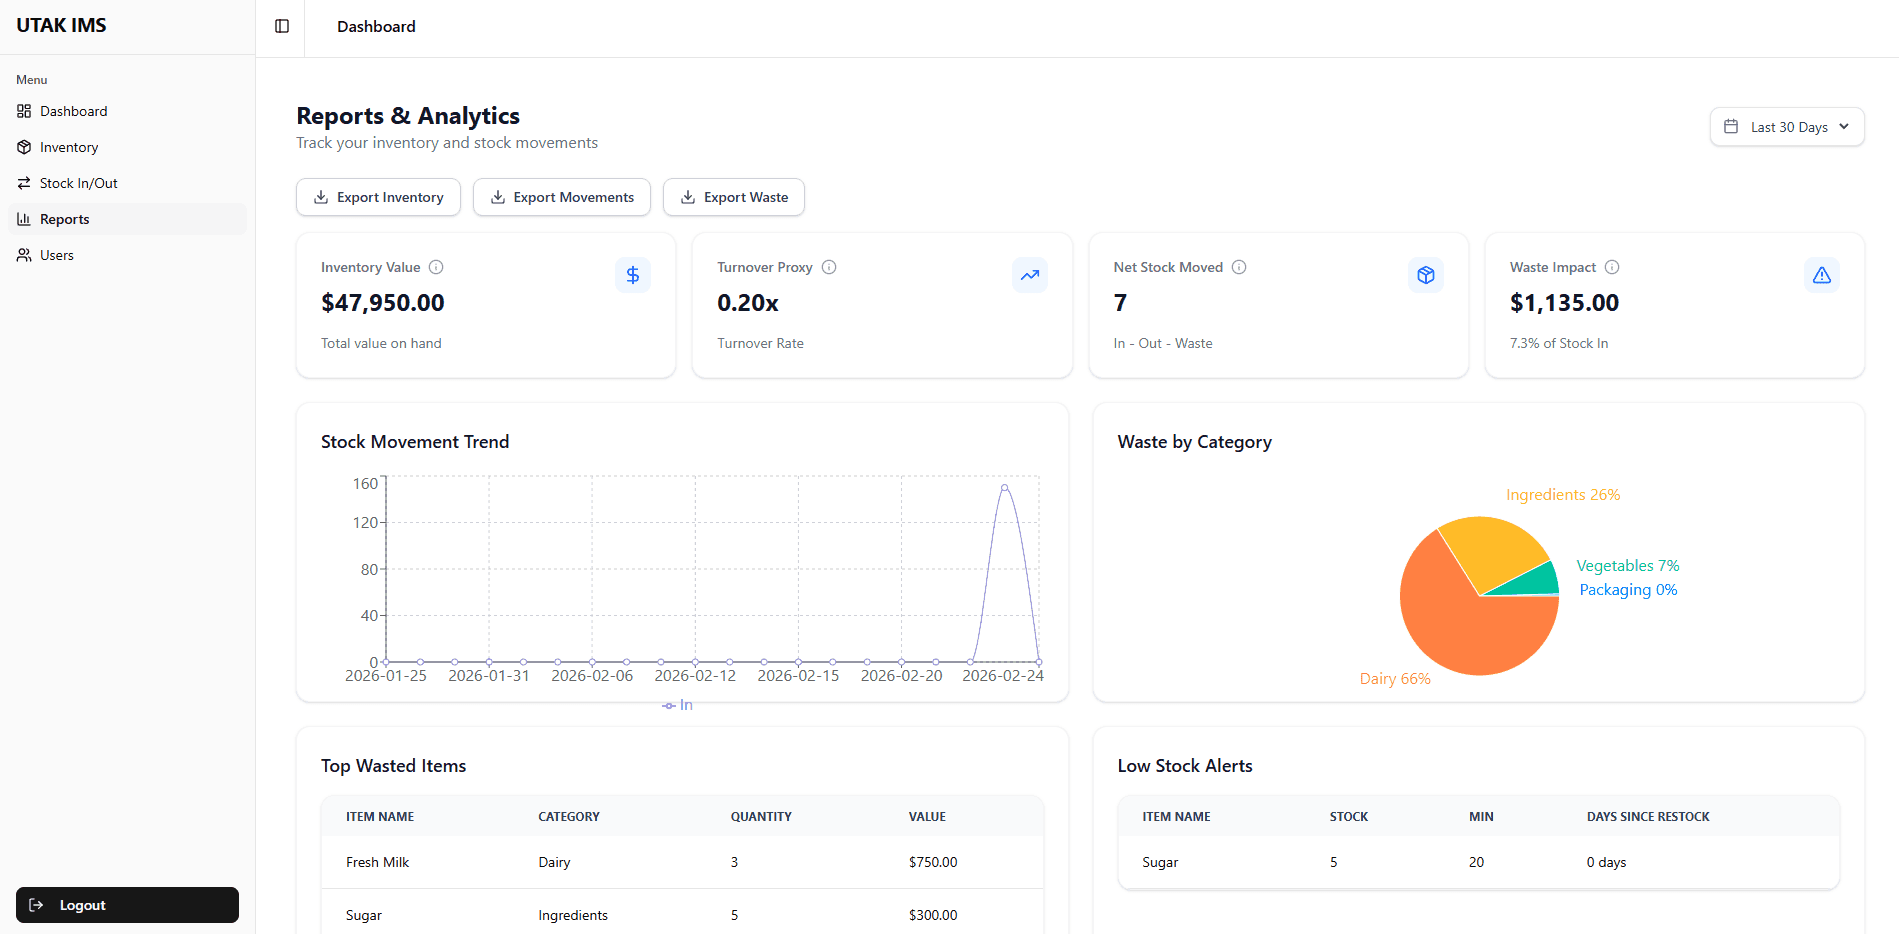This screenshot has width=1899, height=934.
Task: Click the logout arrow icon
Action: [x=37, y=905]
